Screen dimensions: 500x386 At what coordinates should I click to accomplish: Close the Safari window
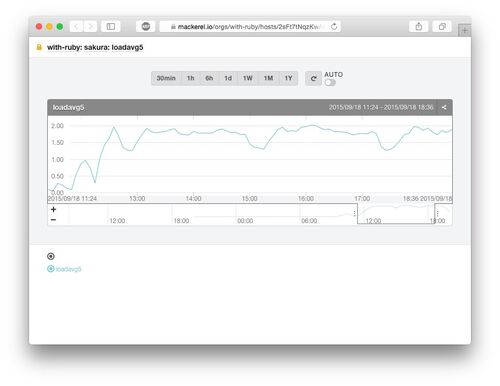39,26
